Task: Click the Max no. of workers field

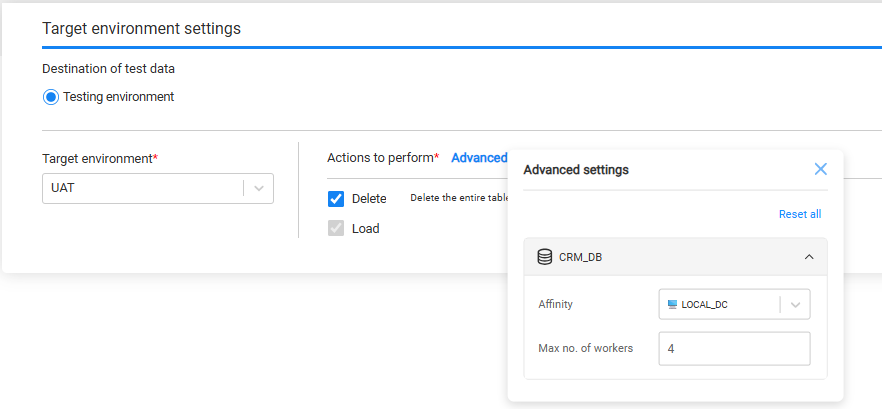Action: point(734,349)
